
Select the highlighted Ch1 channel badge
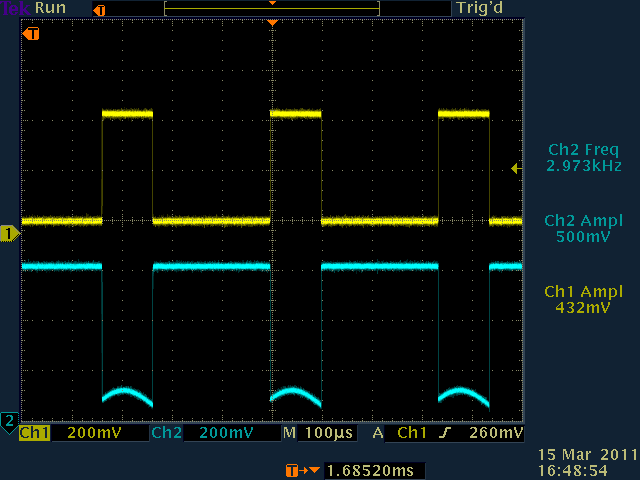(34, 434)
